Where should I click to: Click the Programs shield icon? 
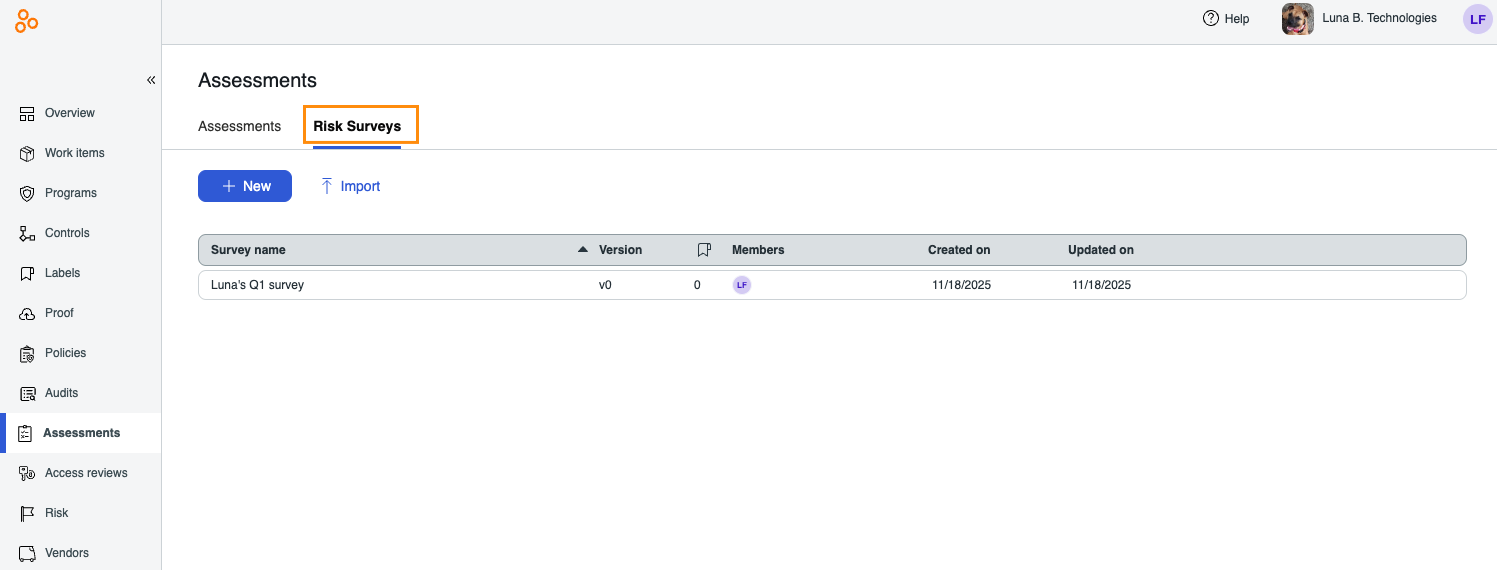(27, 193)
